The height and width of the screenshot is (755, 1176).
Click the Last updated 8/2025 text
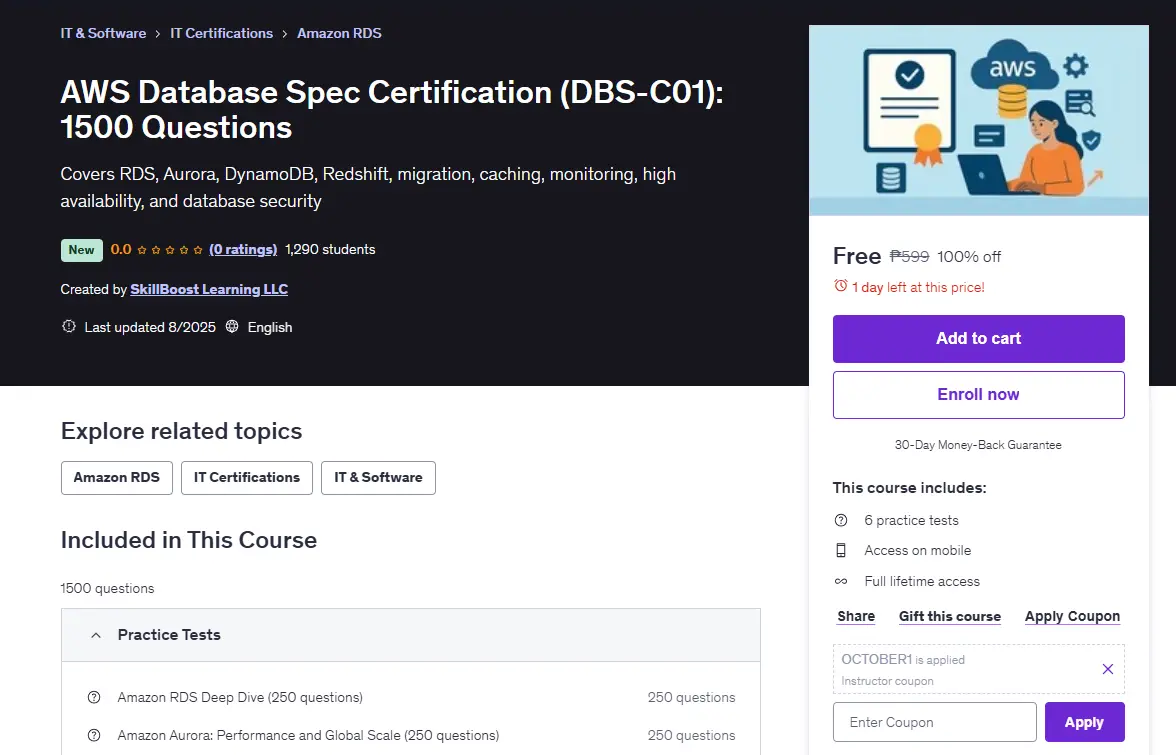click(150, 327)
